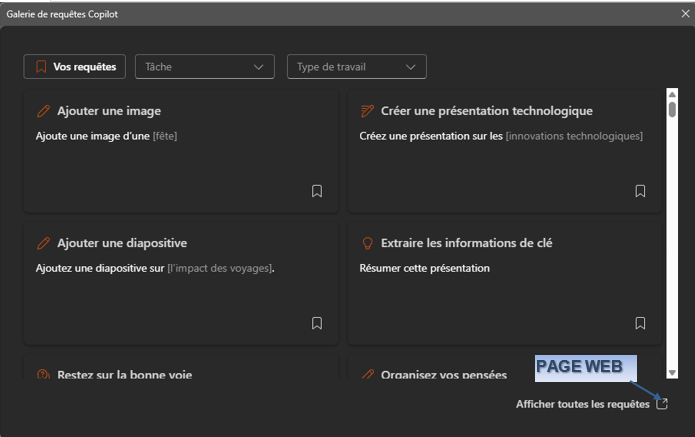Image resolution: width=695 pixels, height=437 pixels.
Task: Click the prompt Créez une présentation sur les innovations
Action: pyautogui.click(x=501, y=136)
